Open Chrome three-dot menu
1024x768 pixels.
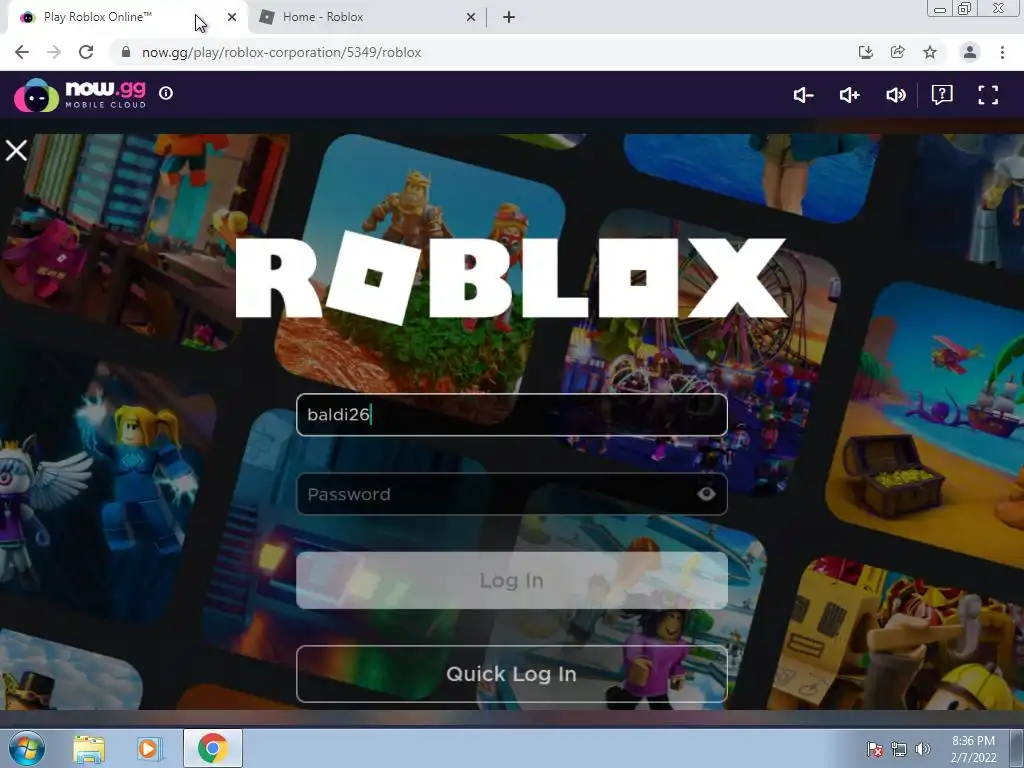pos(1002,52)
